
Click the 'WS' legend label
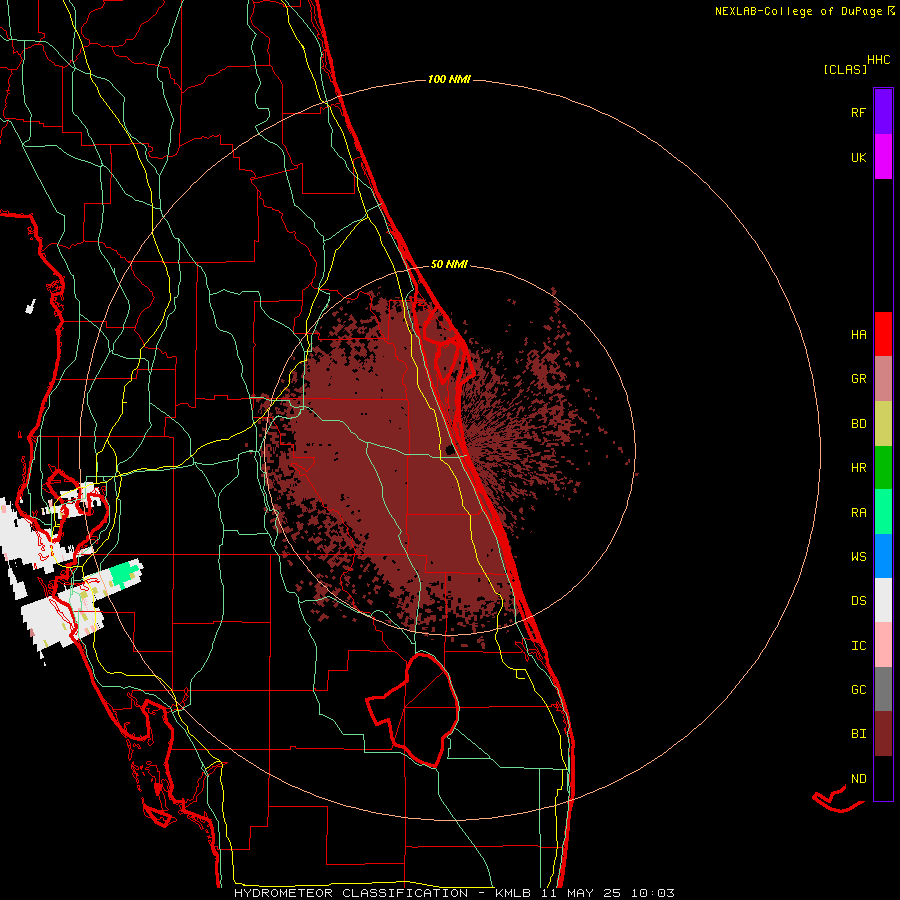click(858, 557)
